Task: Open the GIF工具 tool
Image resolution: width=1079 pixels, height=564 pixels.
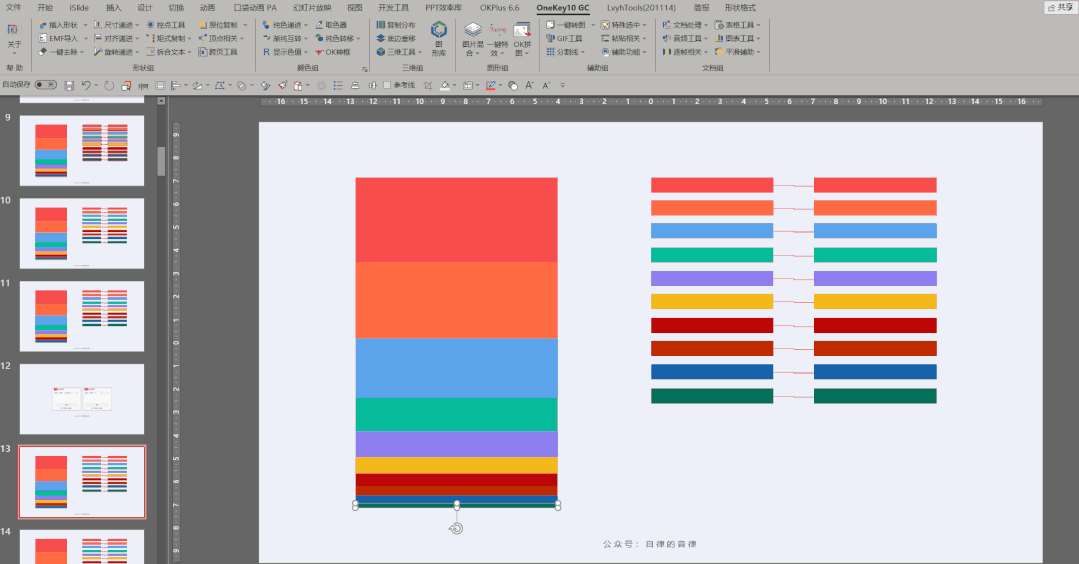Action: coord(564,39)
